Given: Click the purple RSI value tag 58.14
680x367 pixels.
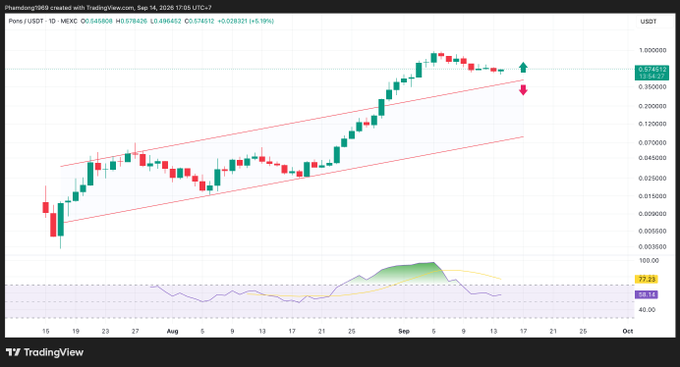Looking at the screenshot, I should [x=646, y=295].
